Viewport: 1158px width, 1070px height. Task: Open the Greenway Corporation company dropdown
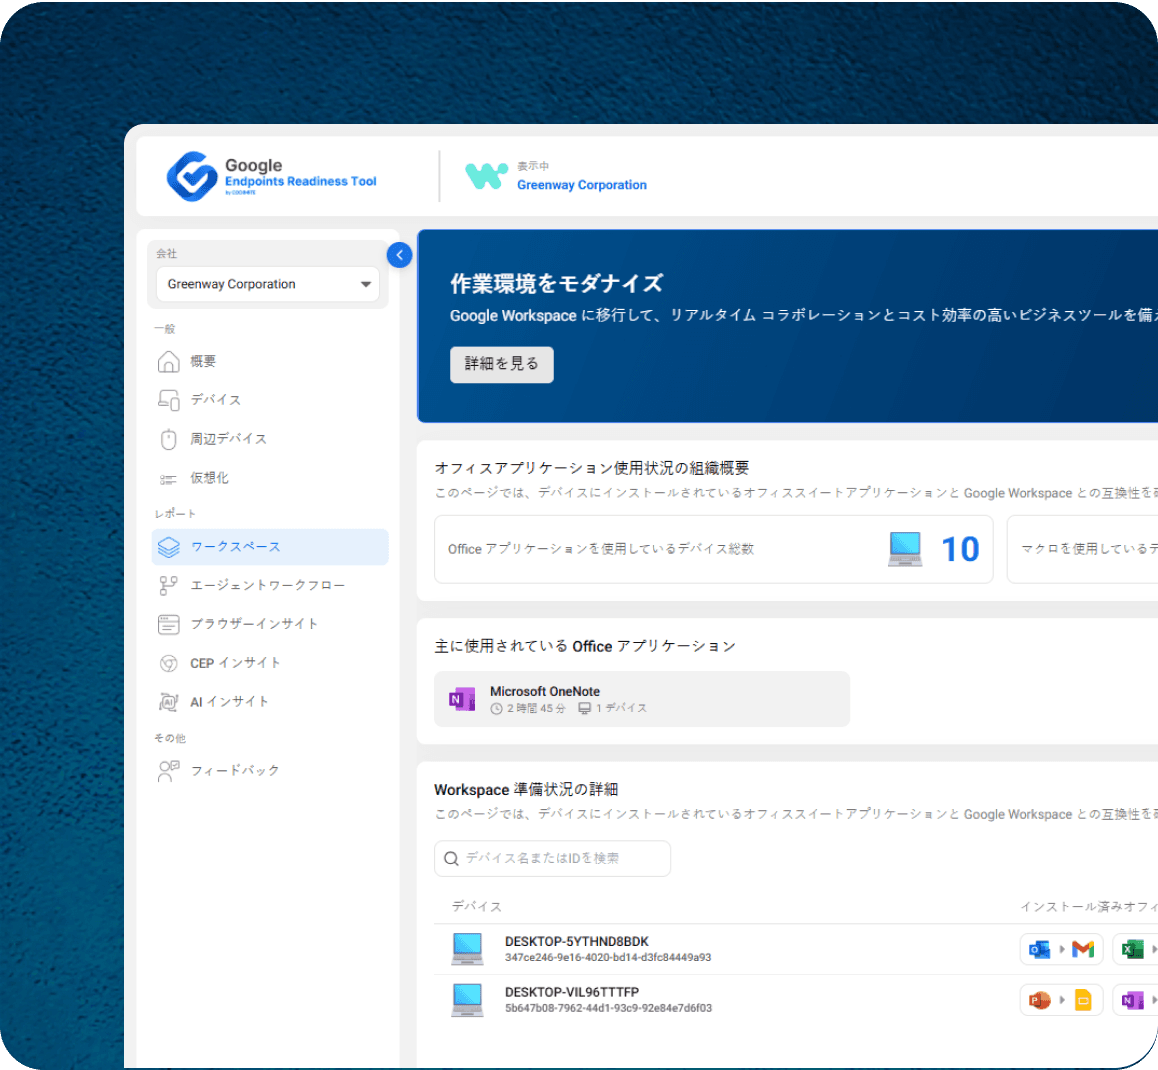(268, 284)
